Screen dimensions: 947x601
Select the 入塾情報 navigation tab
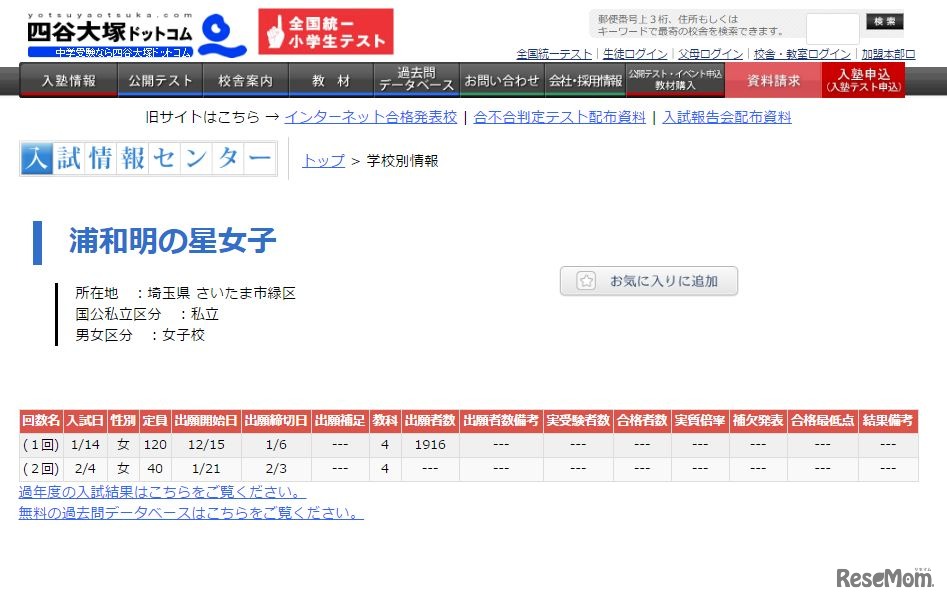pyautogui.click(x=67, y=80)
